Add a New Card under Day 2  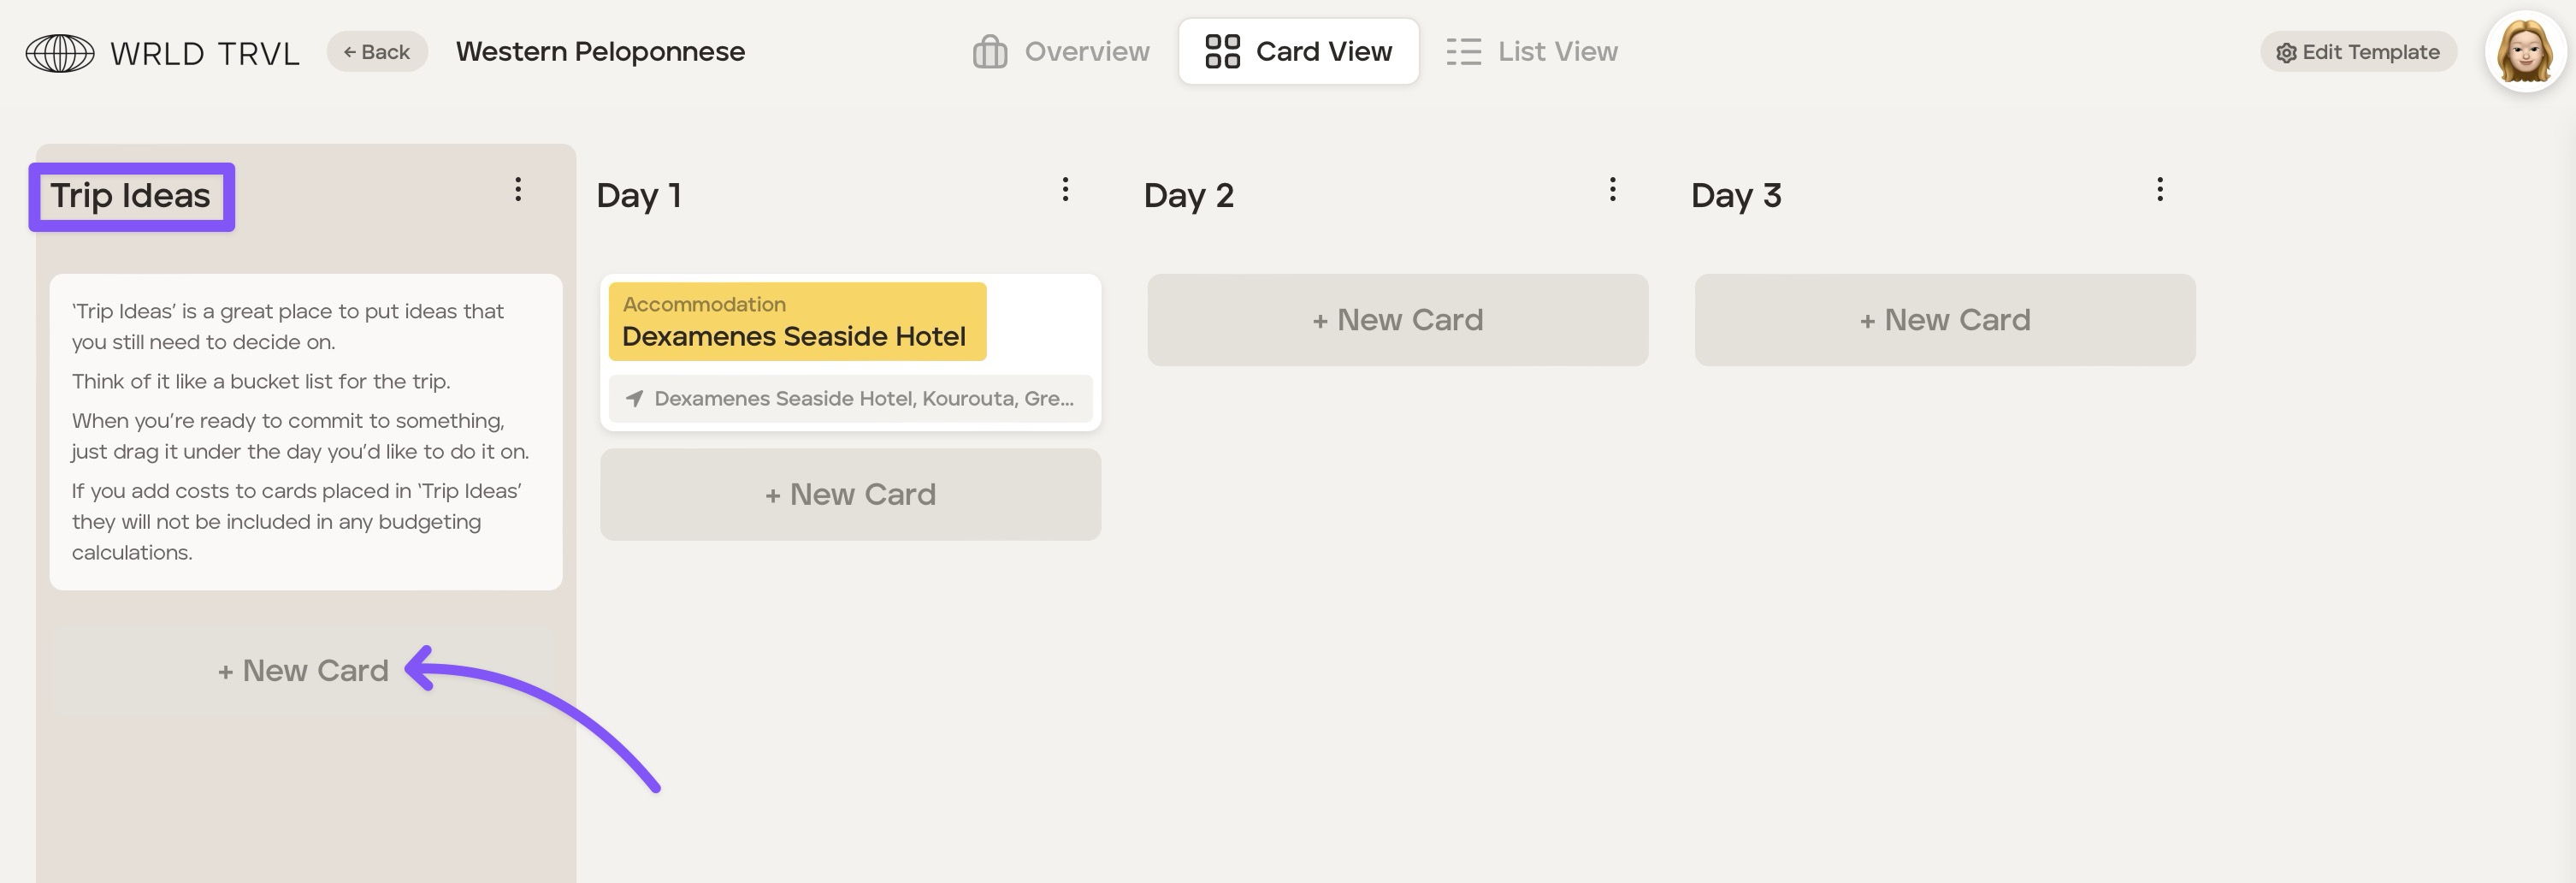tap(1397, 320)
